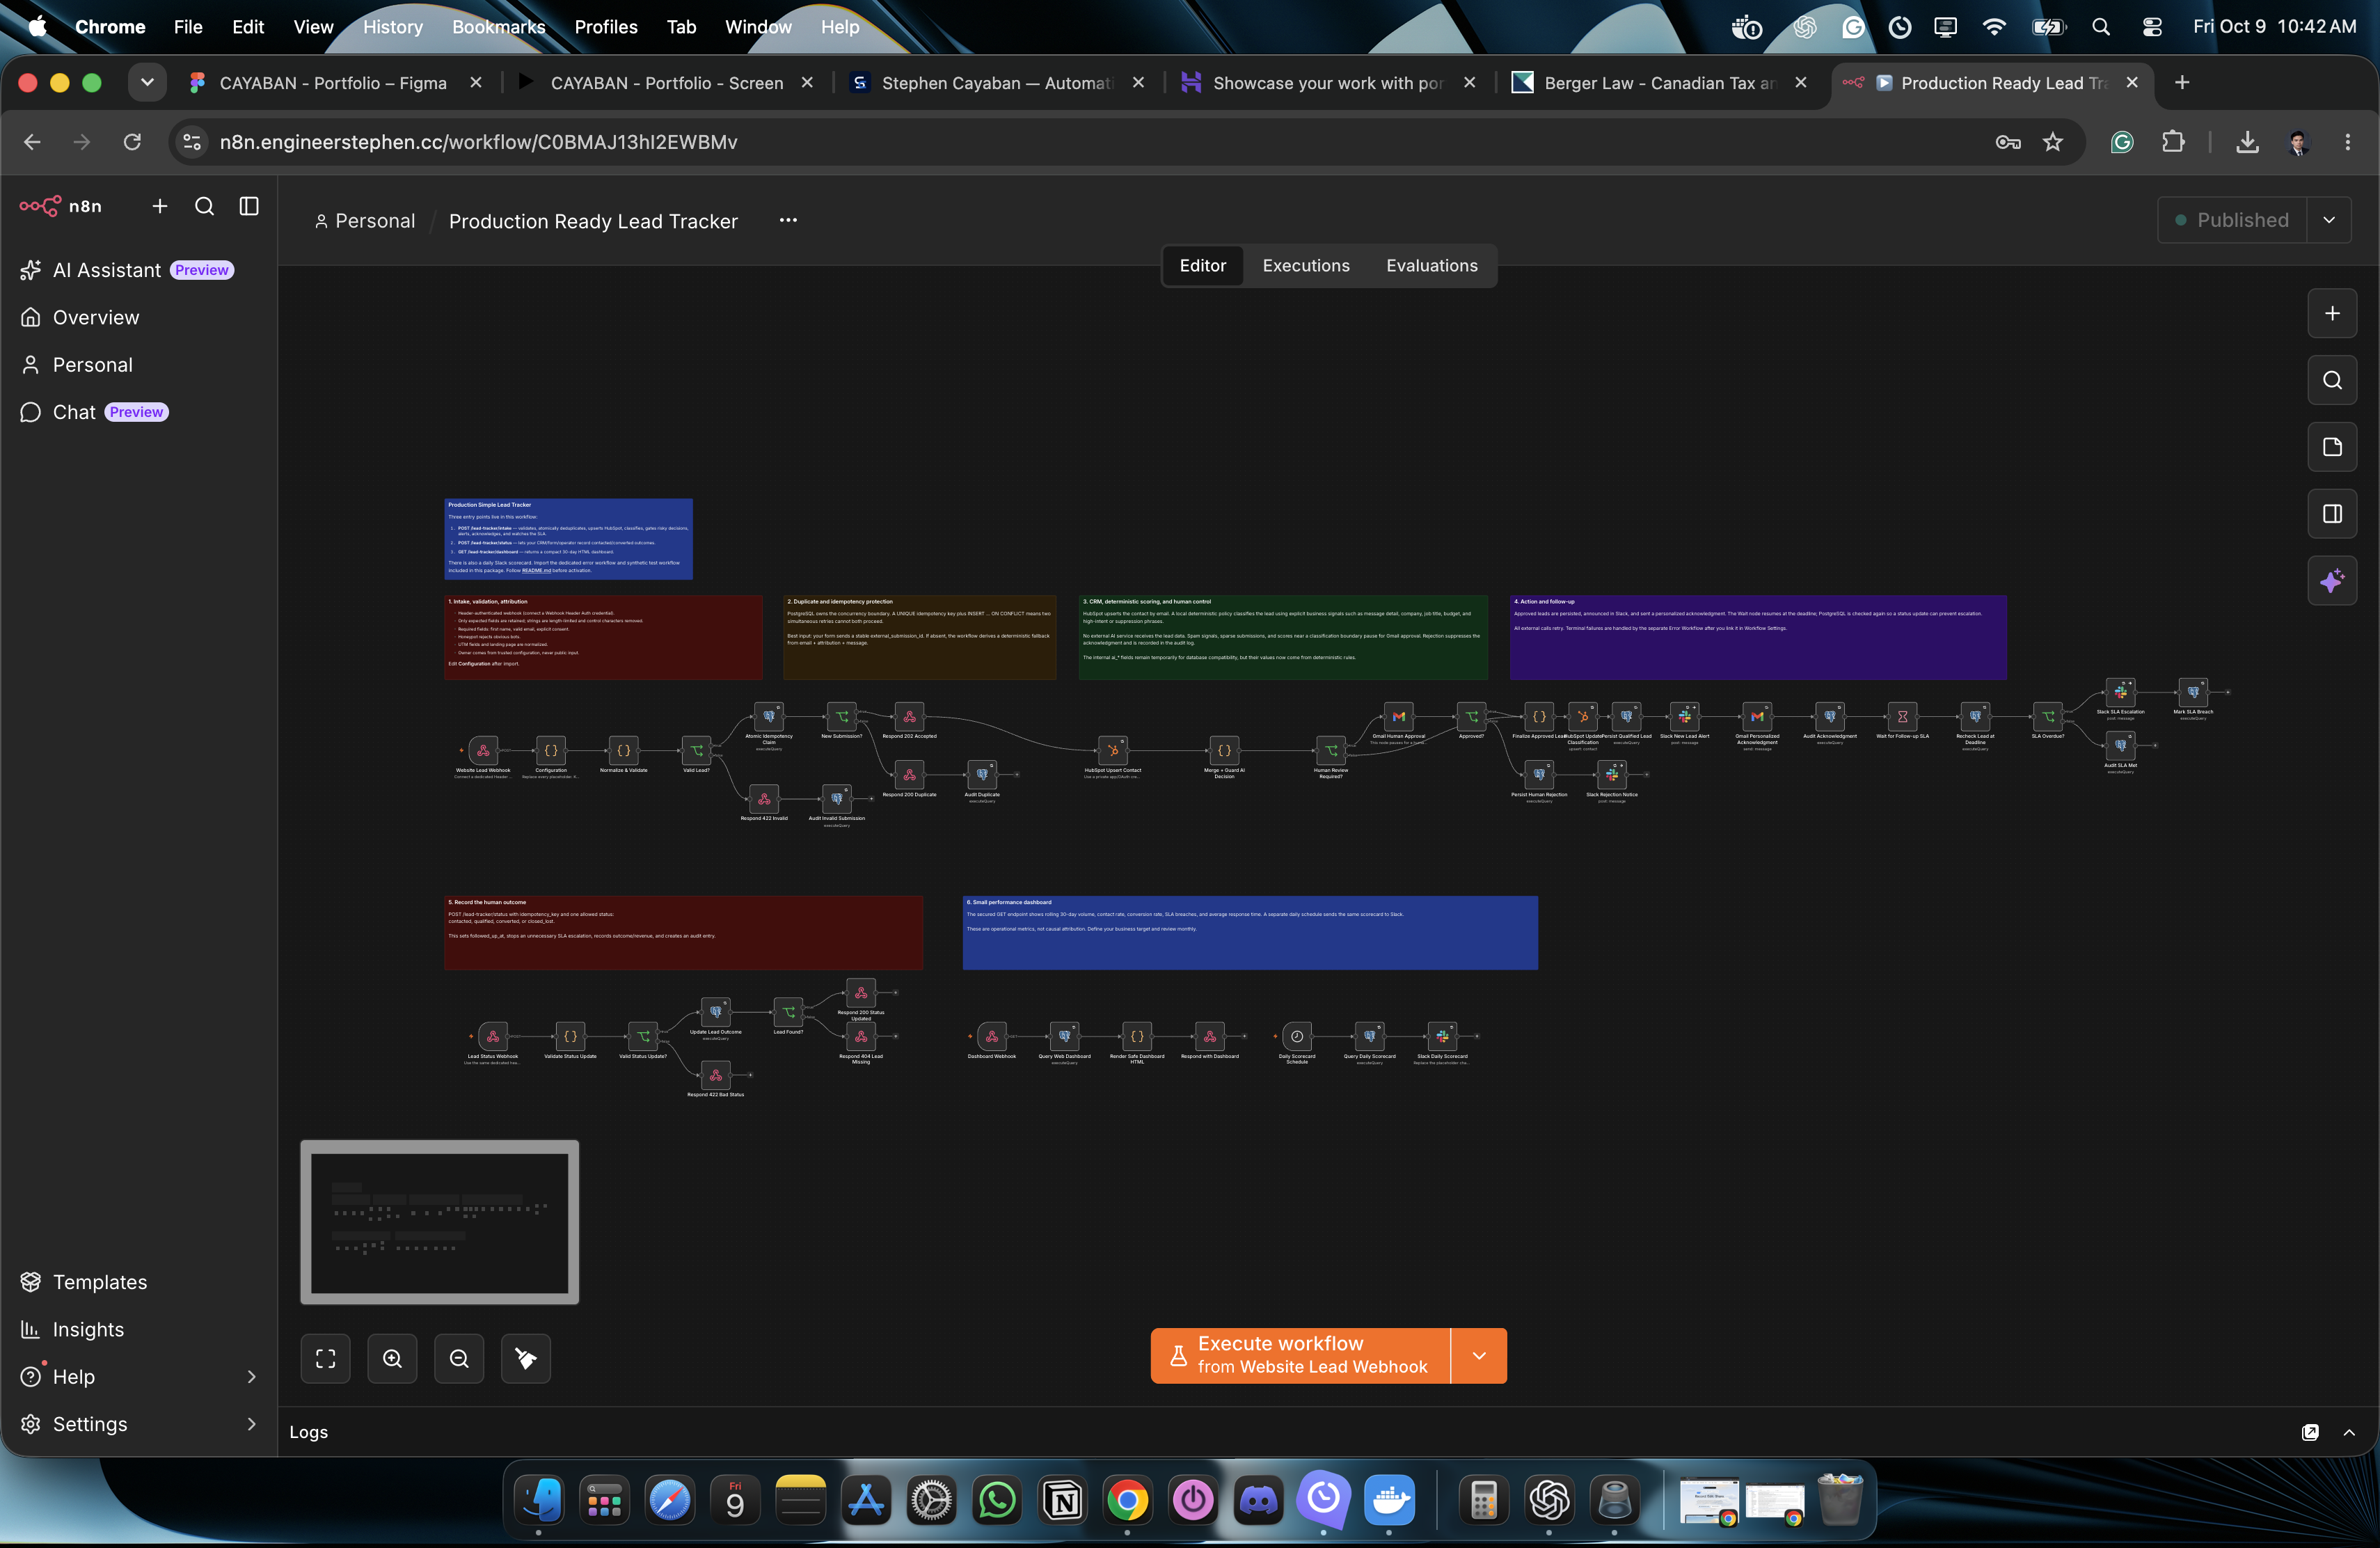Select the Atomic Idempotency Claim Postgres node

point(769,716)
